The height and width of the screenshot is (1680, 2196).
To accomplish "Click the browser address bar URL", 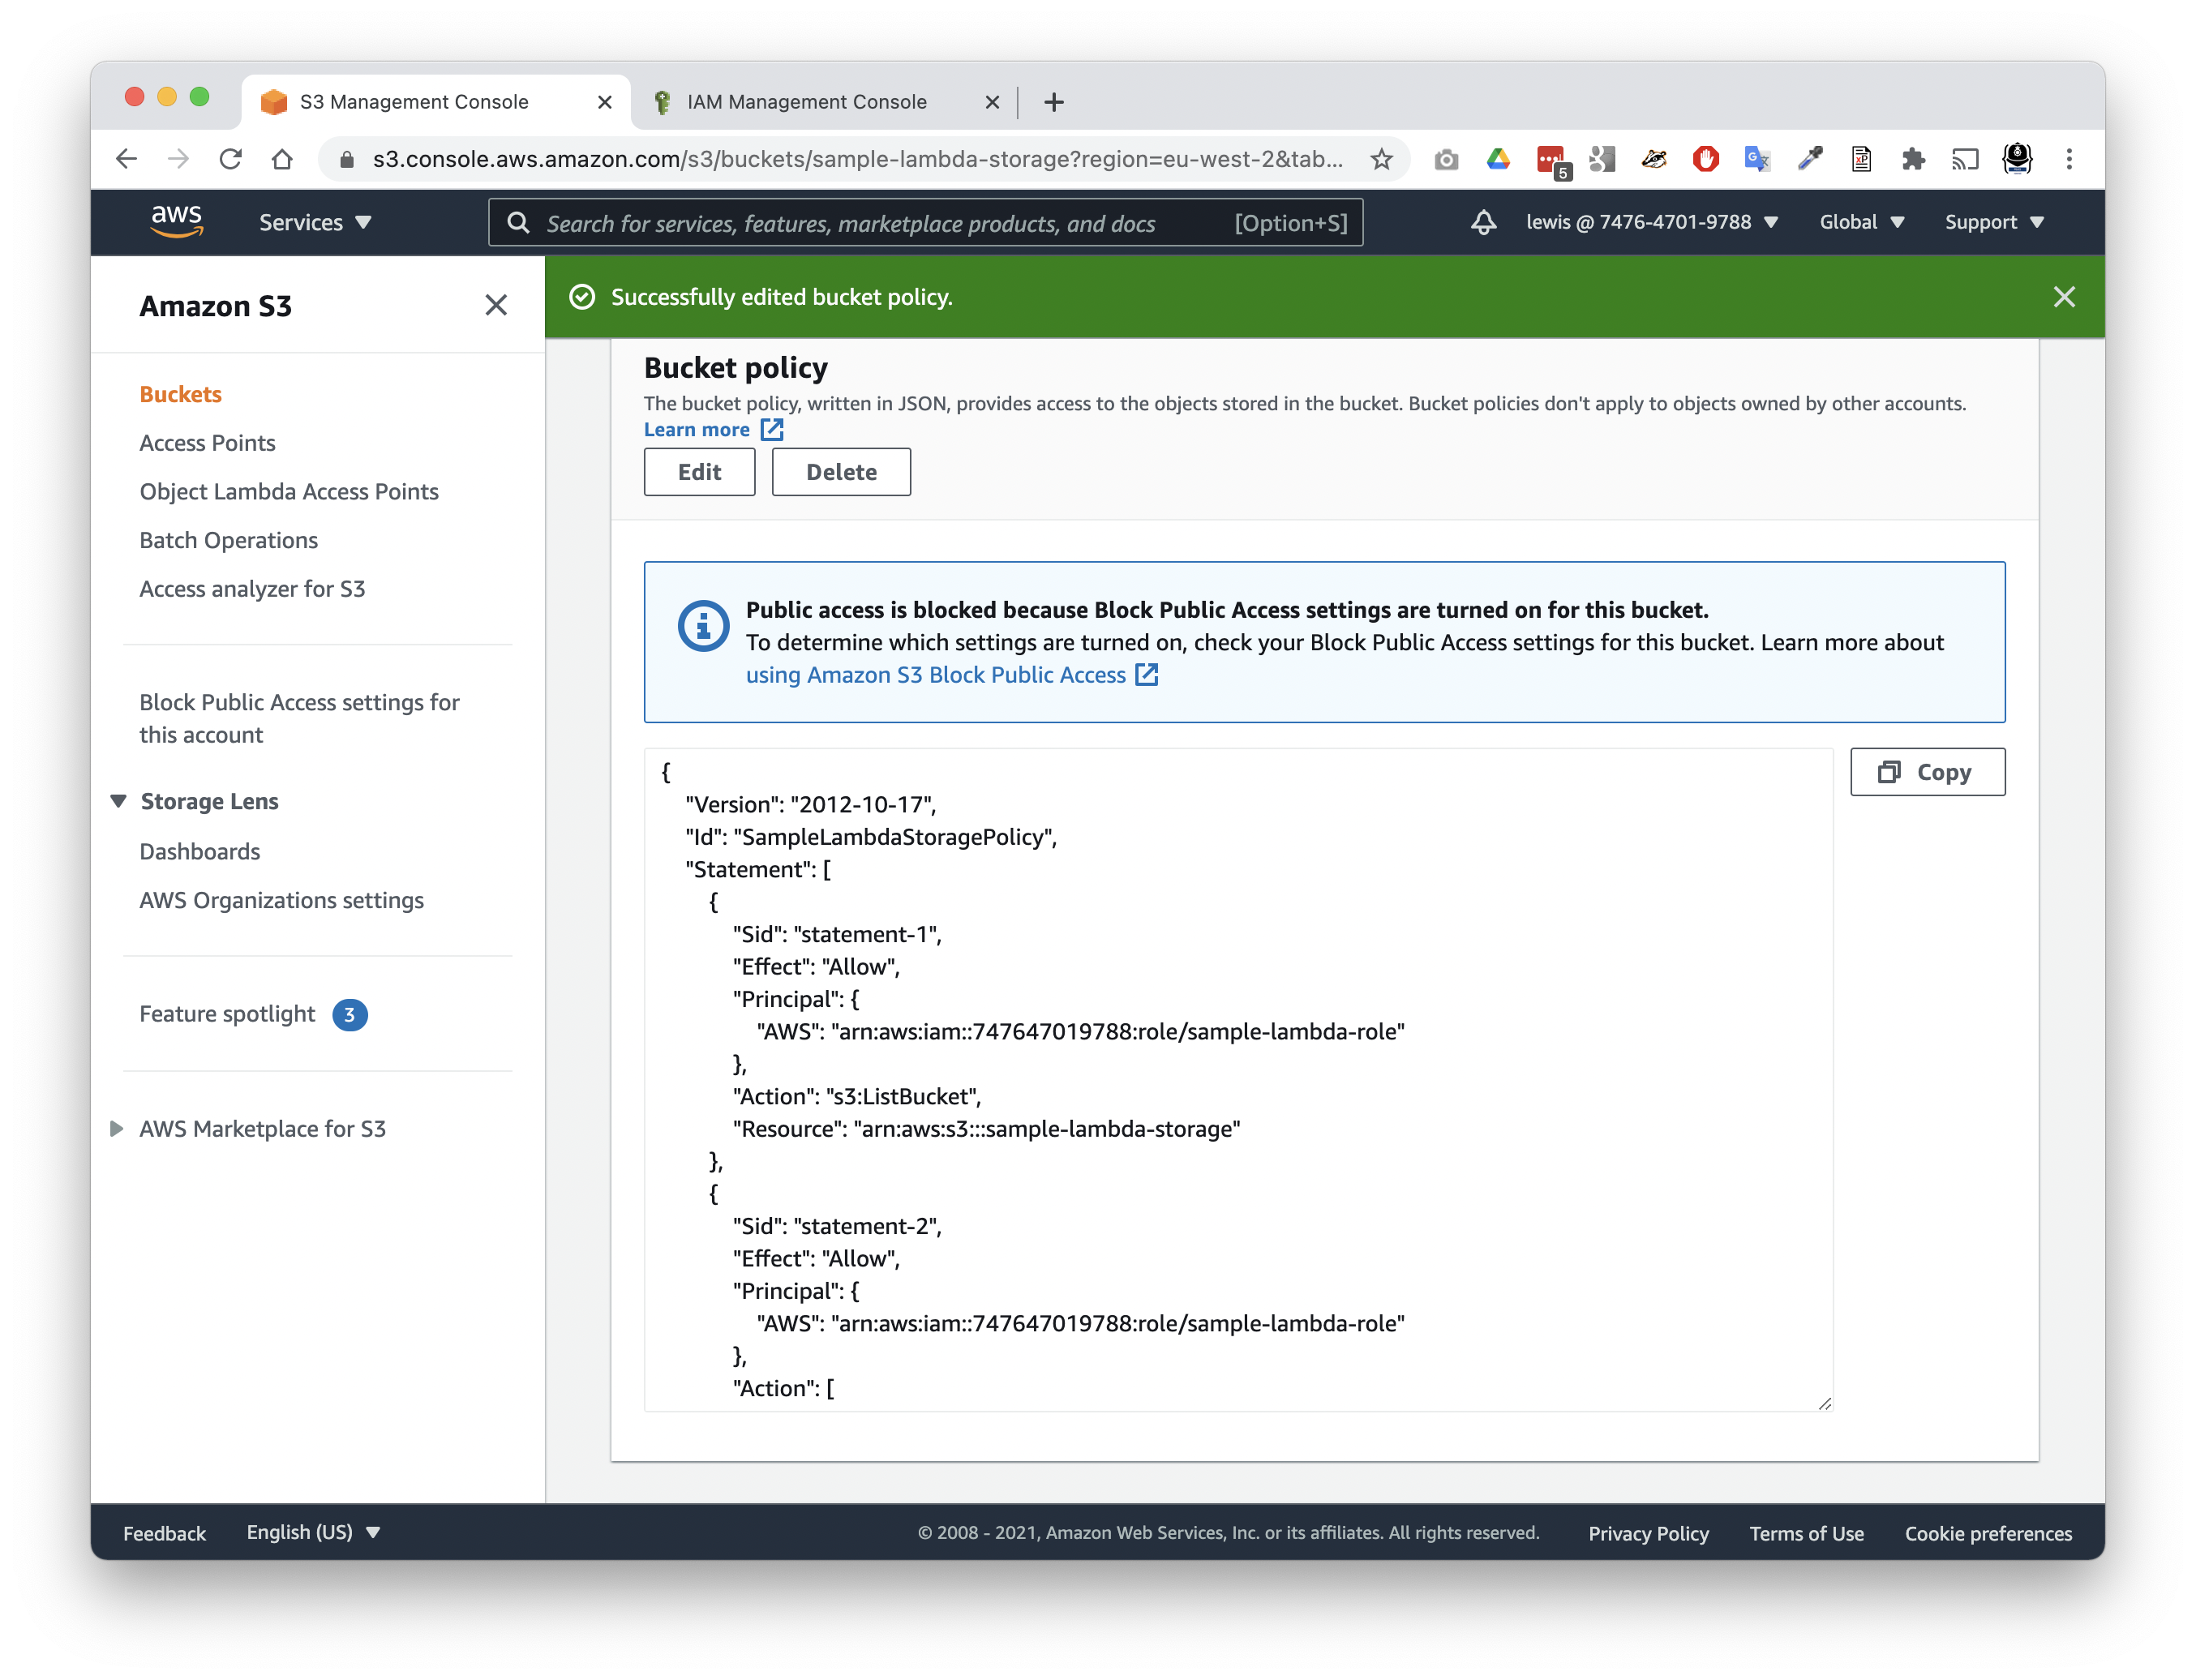I will click(857, 159).
